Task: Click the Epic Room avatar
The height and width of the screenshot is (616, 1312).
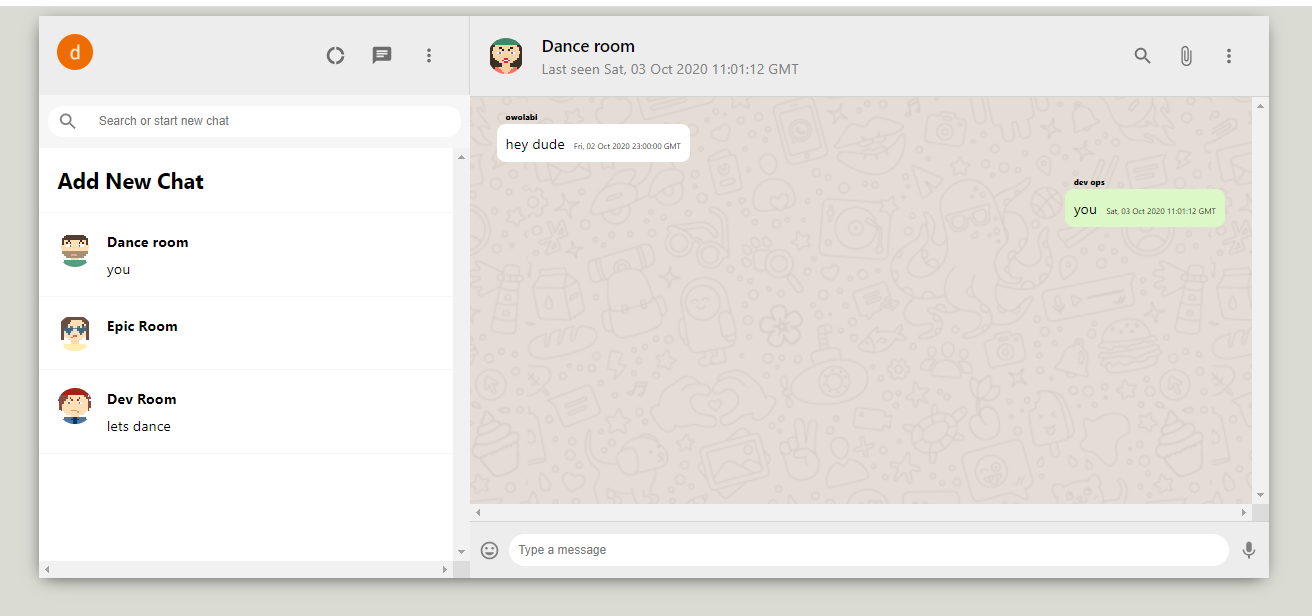Action: pyautogui.click(x=75, y=333)
